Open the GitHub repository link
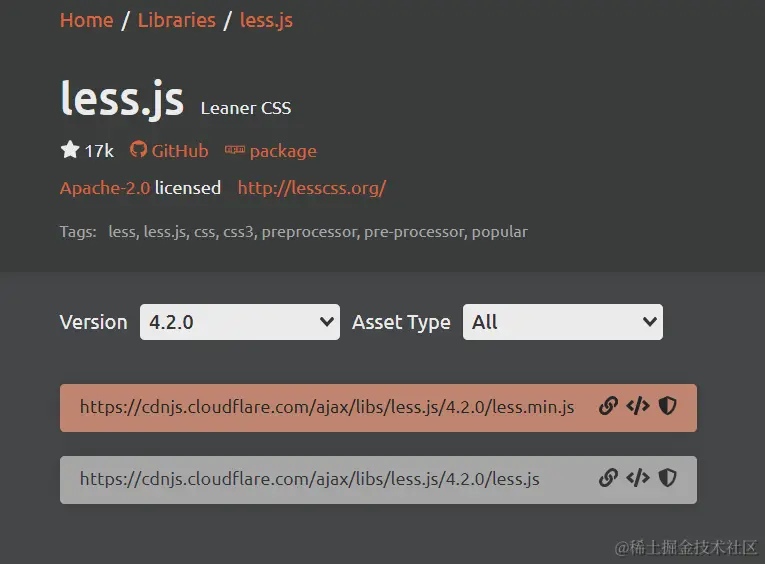The width and height of the screenshot is (765, 564). 180,151
